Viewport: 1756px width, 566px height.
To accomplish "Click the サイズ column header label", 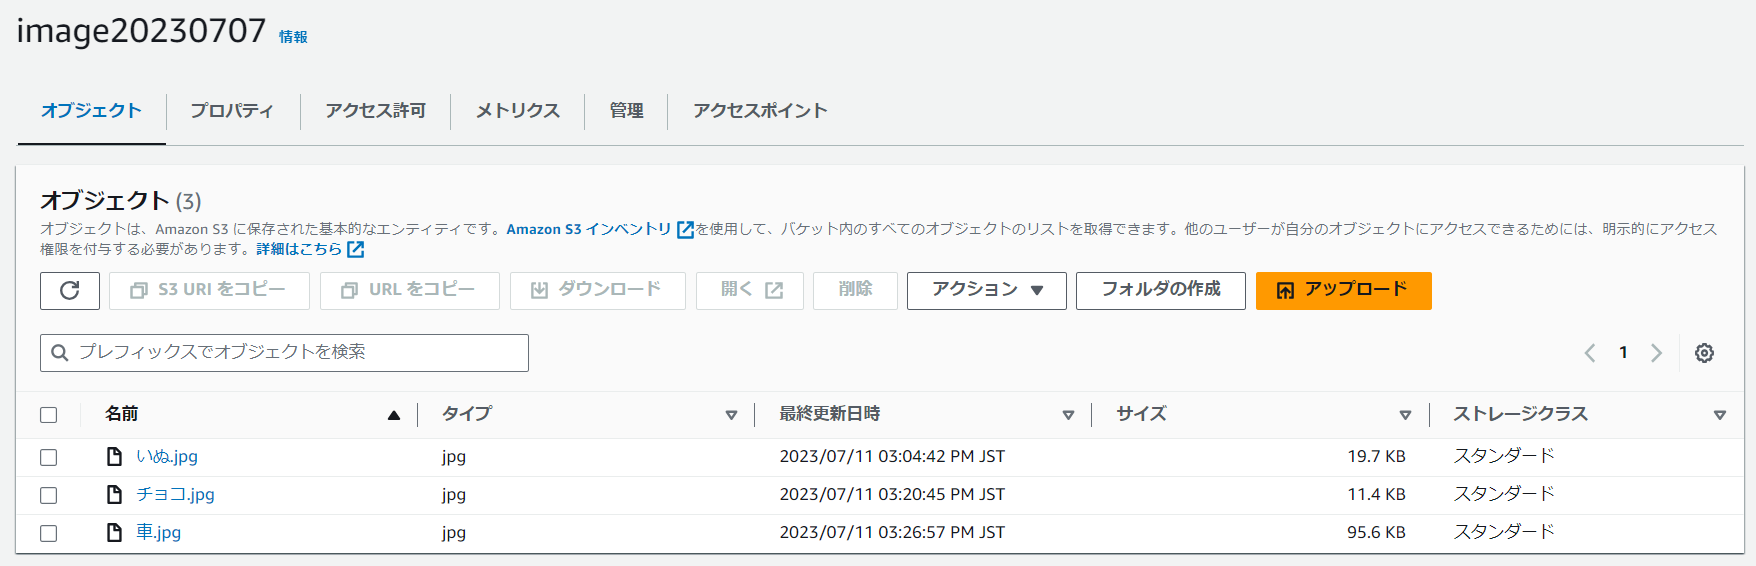I will point(1141,415).
